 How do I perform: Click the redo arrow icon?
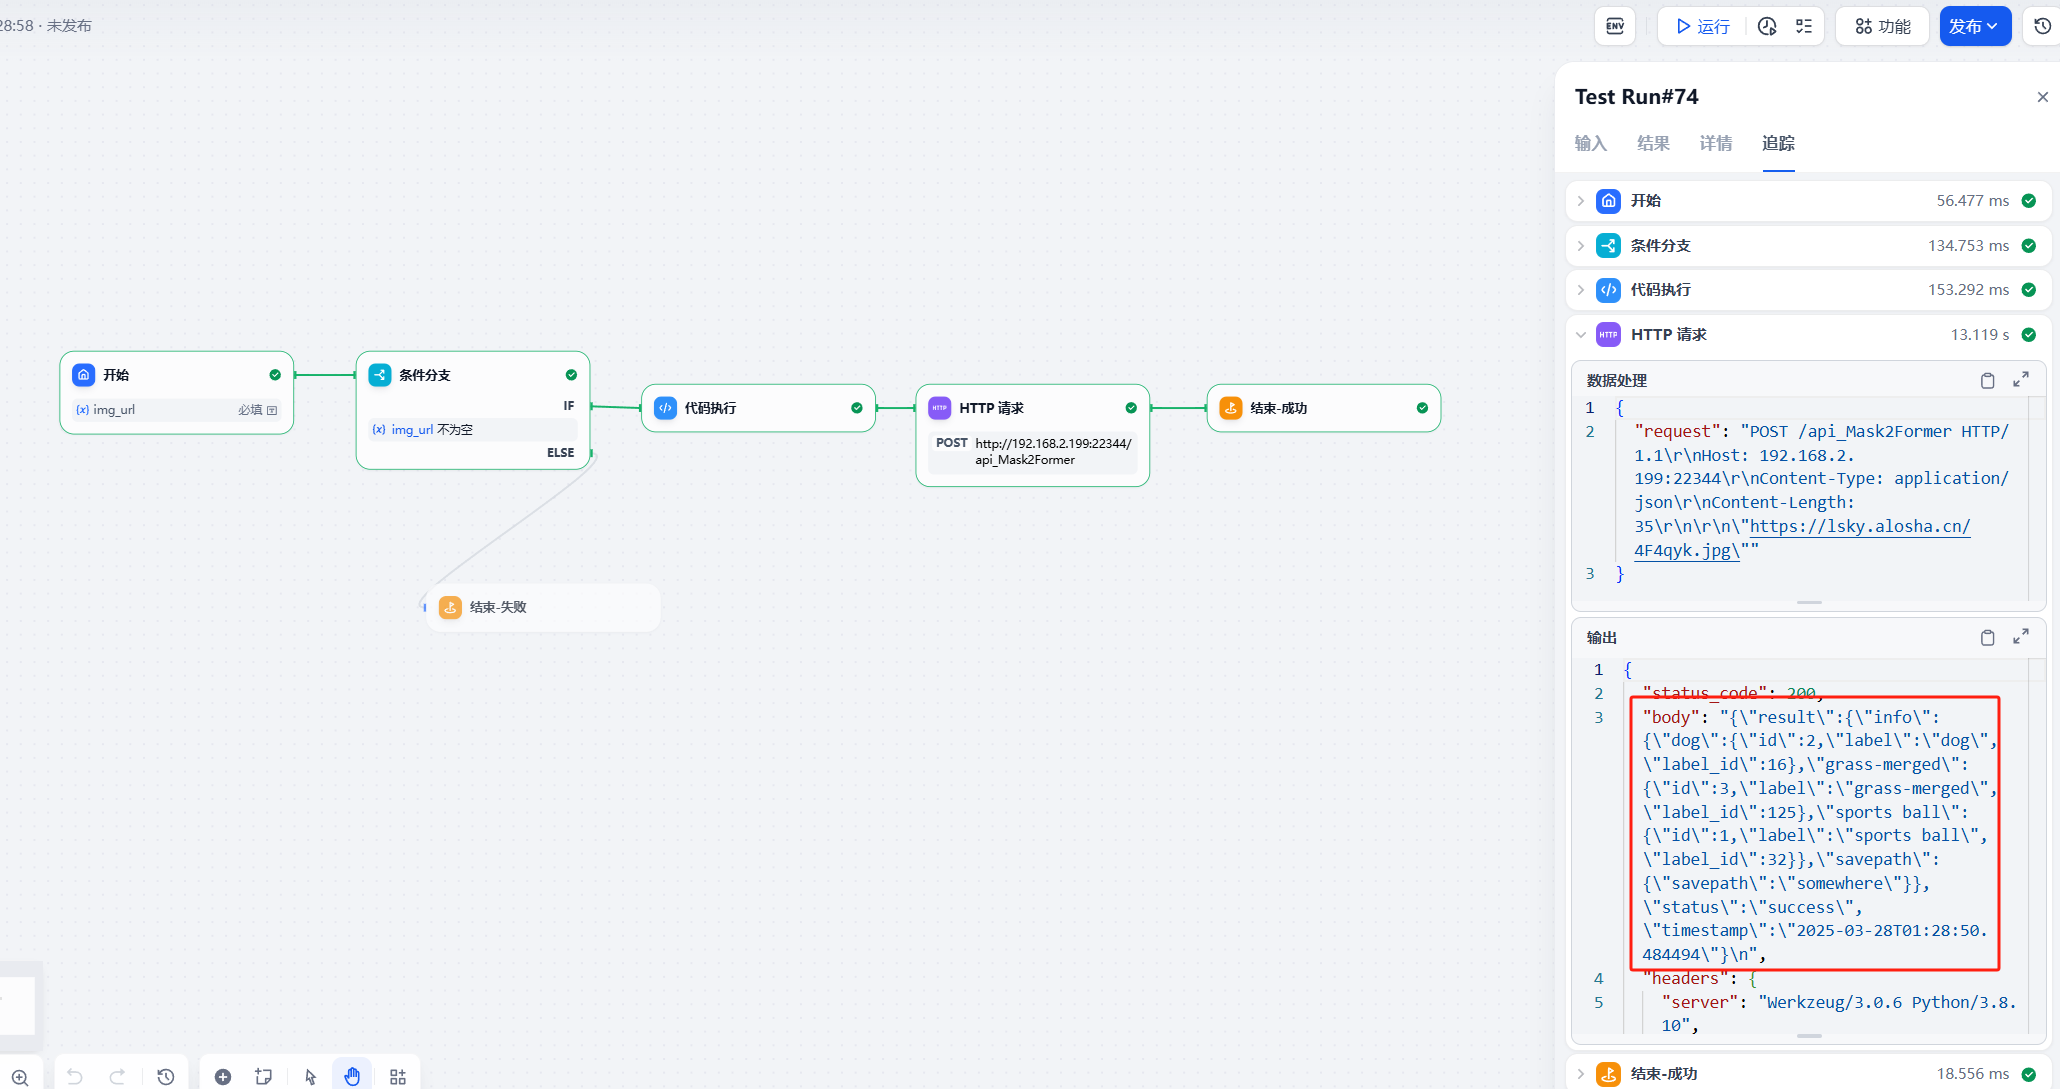117,1077
